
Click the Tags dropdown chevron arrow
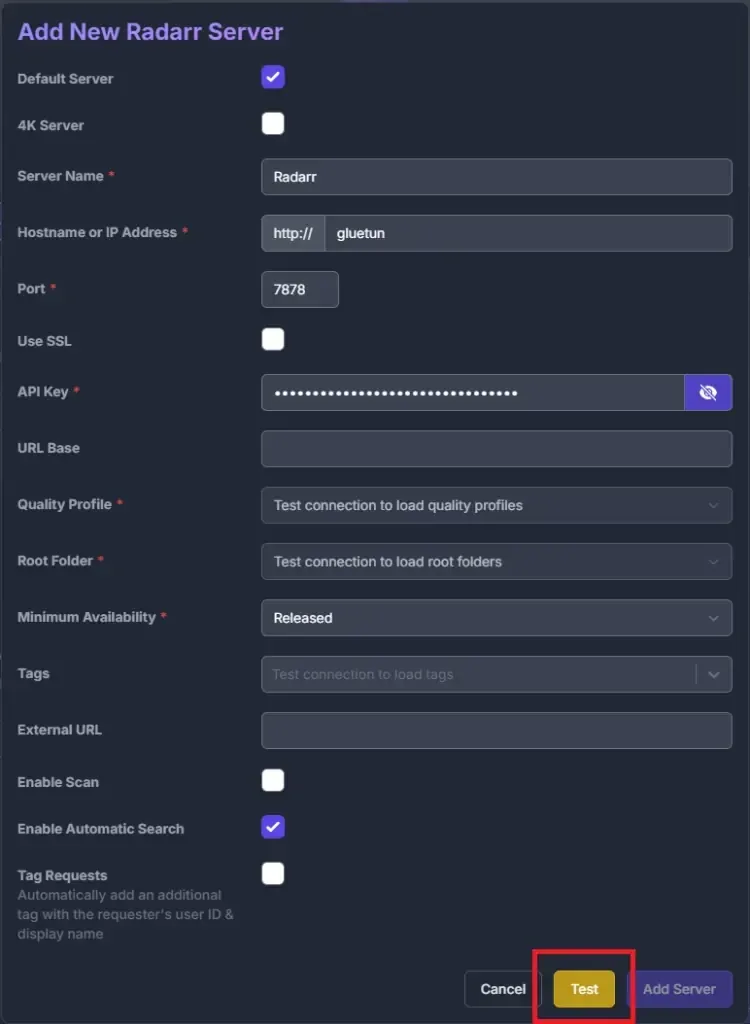click(x=714, y=675)
